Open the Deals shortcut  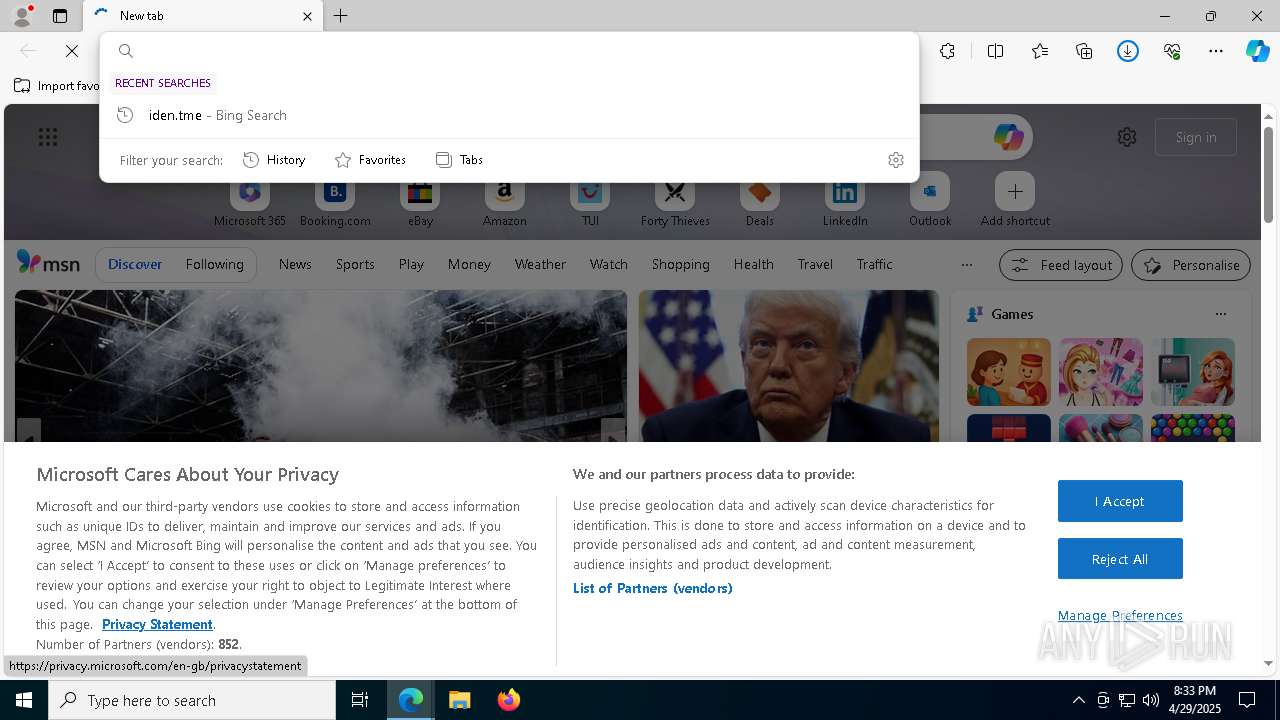click(760, 203)
